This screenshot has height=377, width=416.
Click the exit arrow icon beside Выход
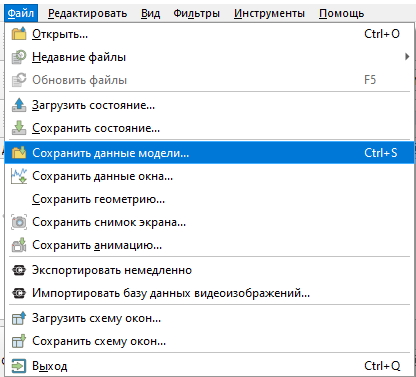click(x=19, y=366)
